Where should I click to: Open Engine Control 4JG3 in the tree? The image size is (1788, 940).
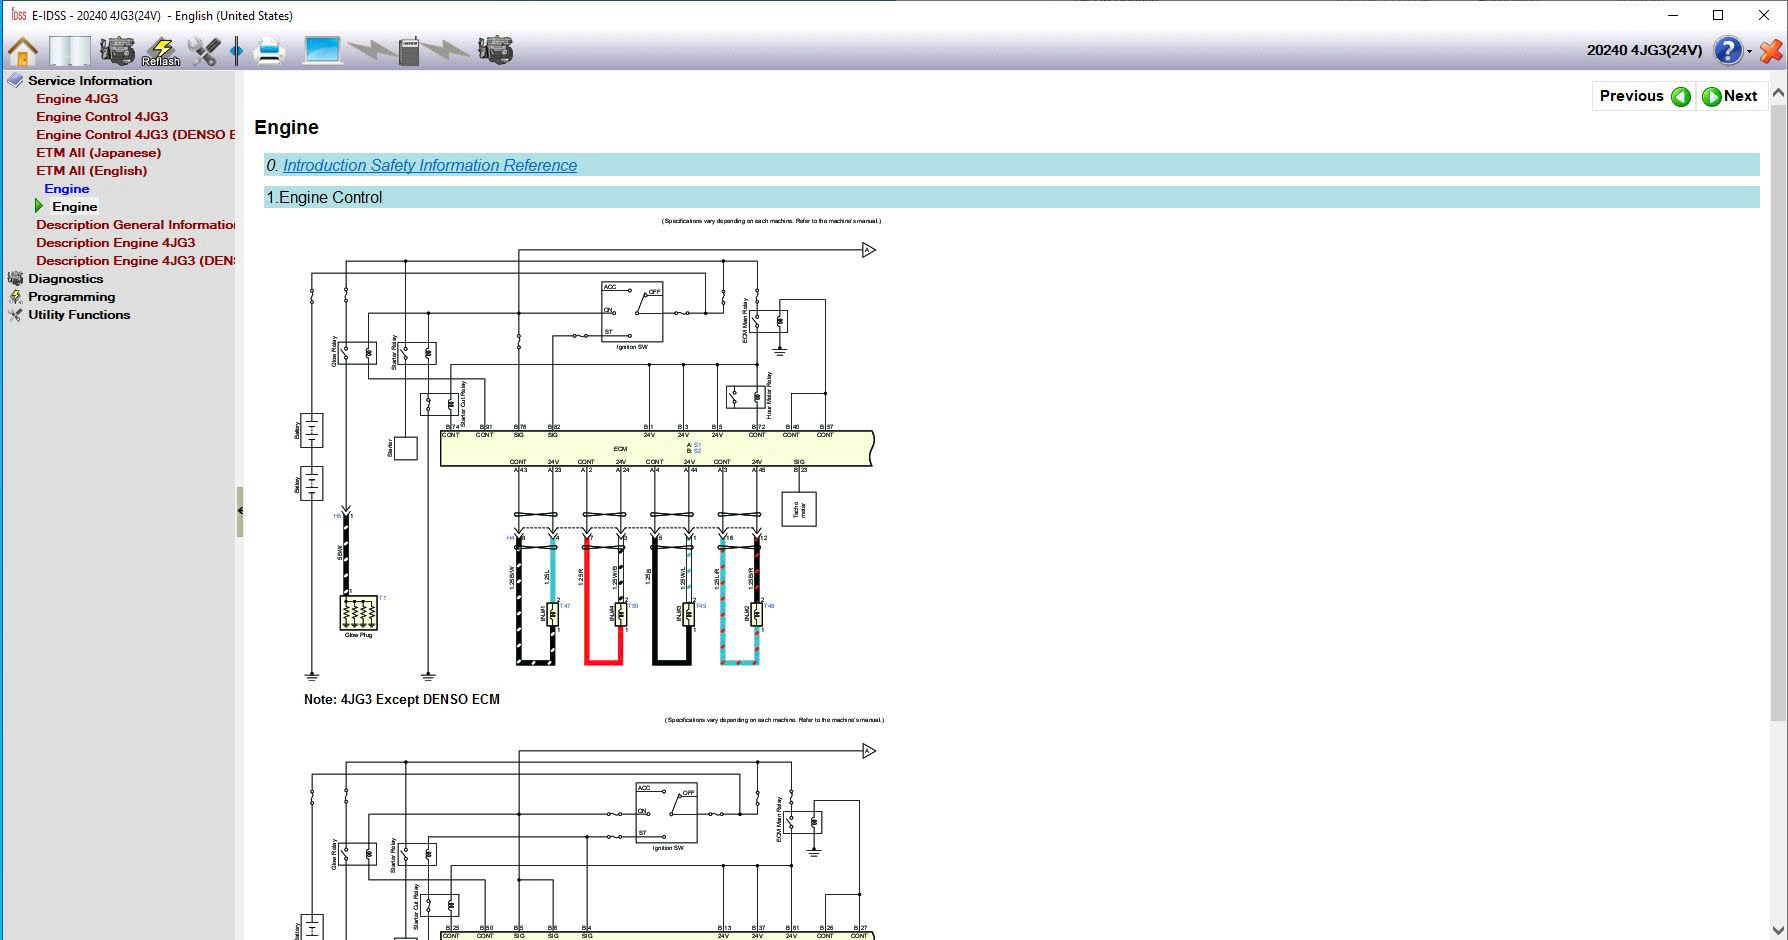102,117
